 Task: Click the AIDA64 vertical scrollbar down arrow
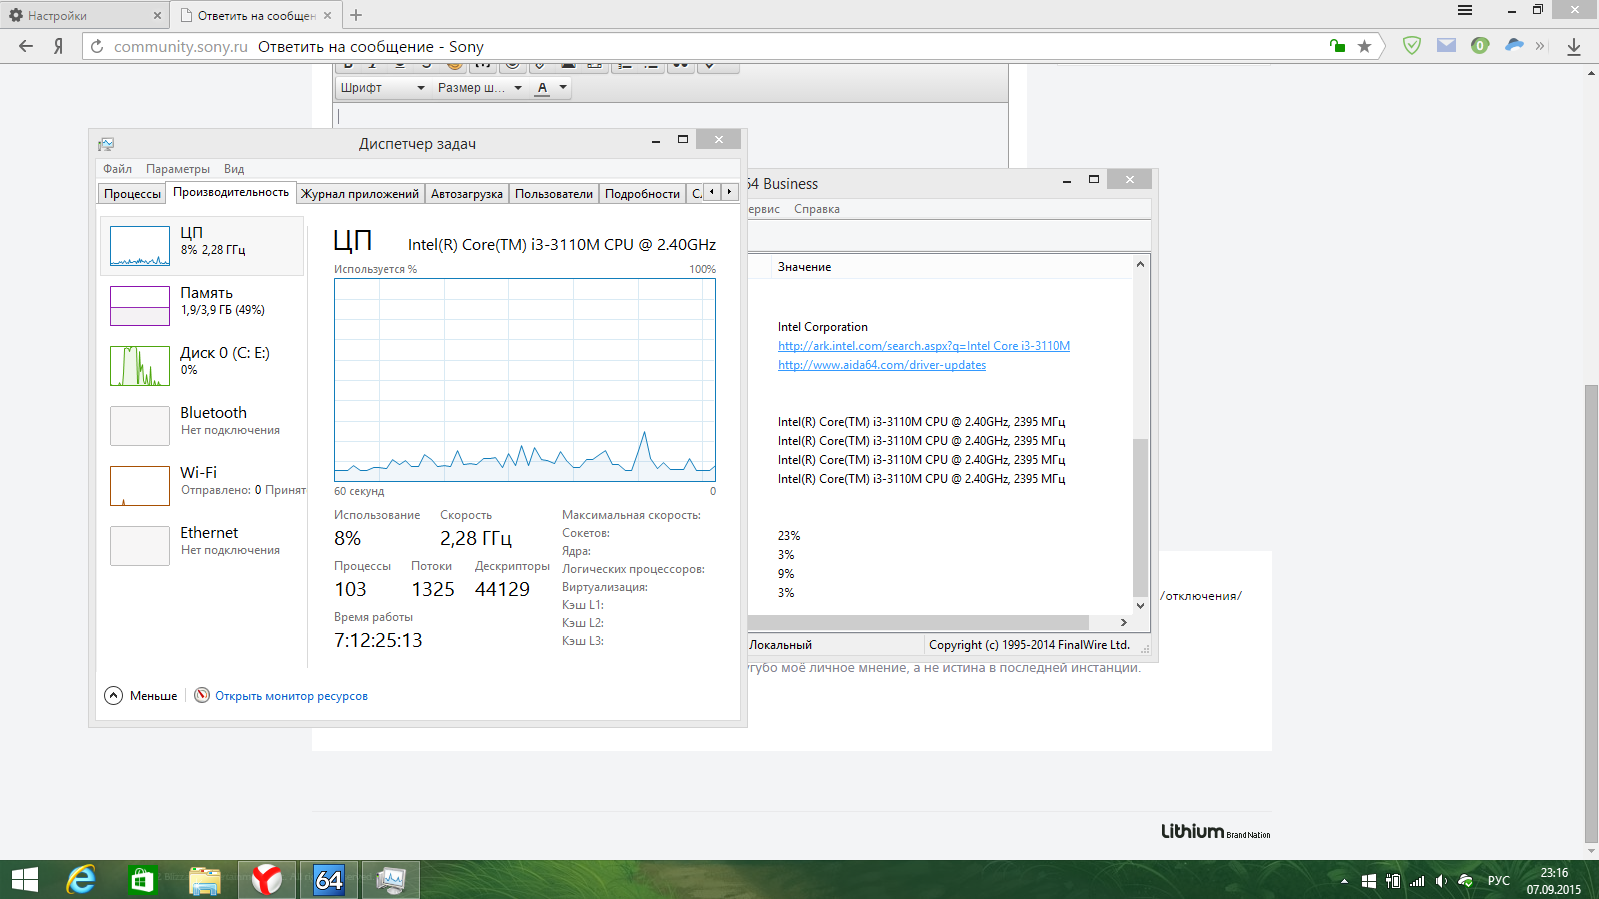[x=1140, y=606]
